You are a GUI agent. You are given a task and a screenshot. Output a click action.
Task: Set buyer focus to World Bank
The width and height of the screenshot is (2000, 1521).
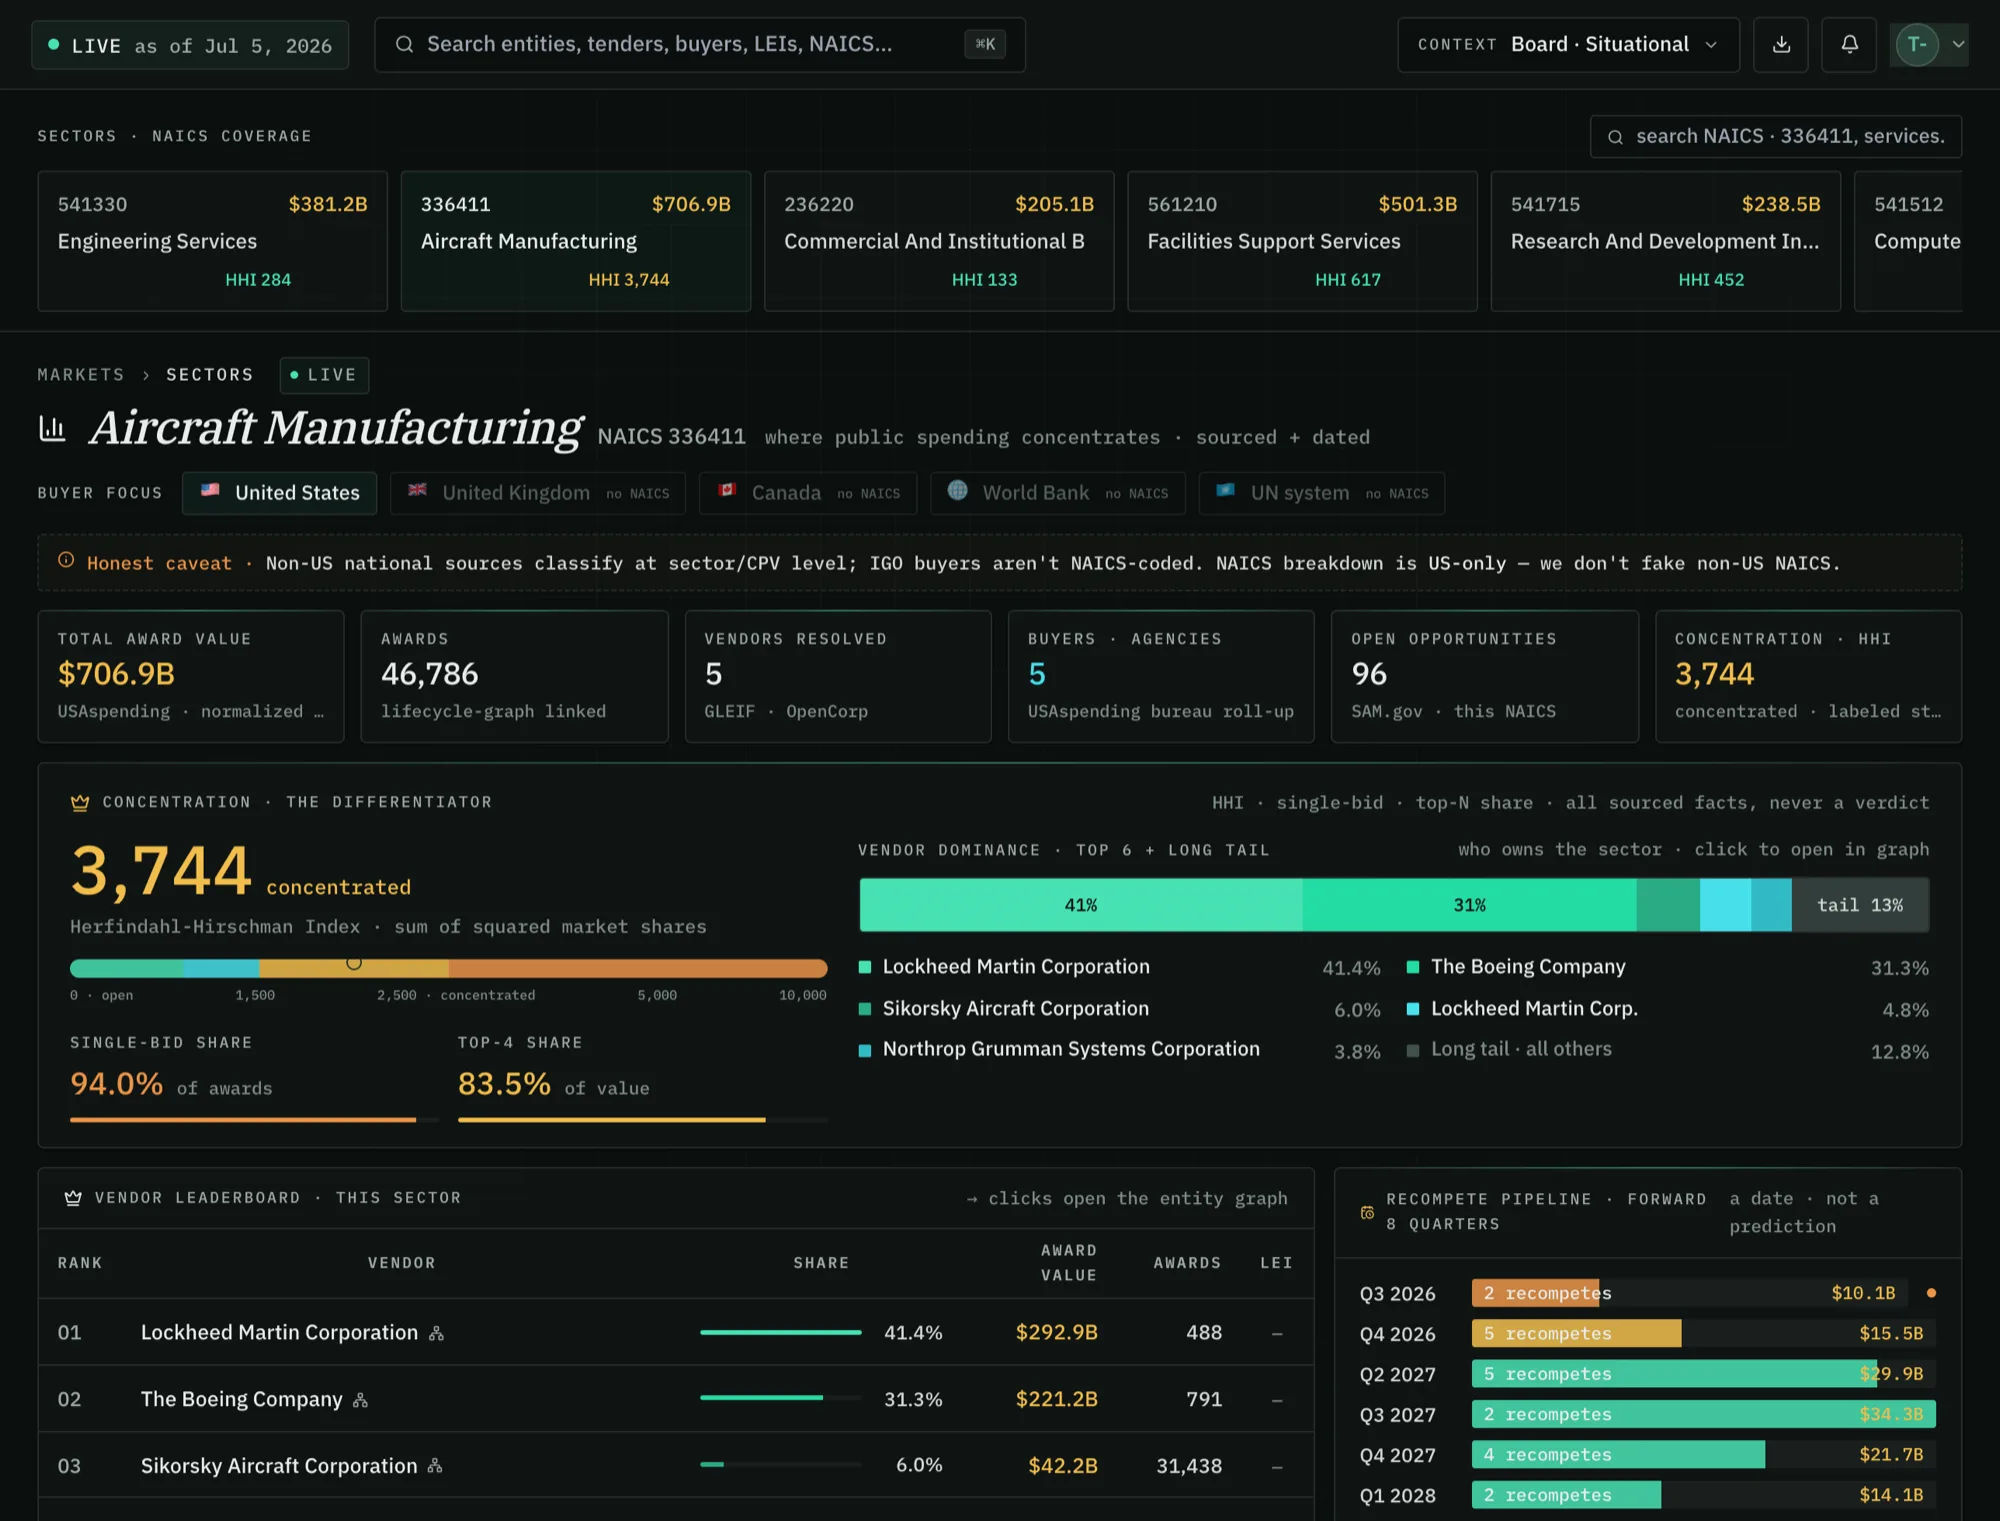pyautogui.click(x=1057, y=493)
